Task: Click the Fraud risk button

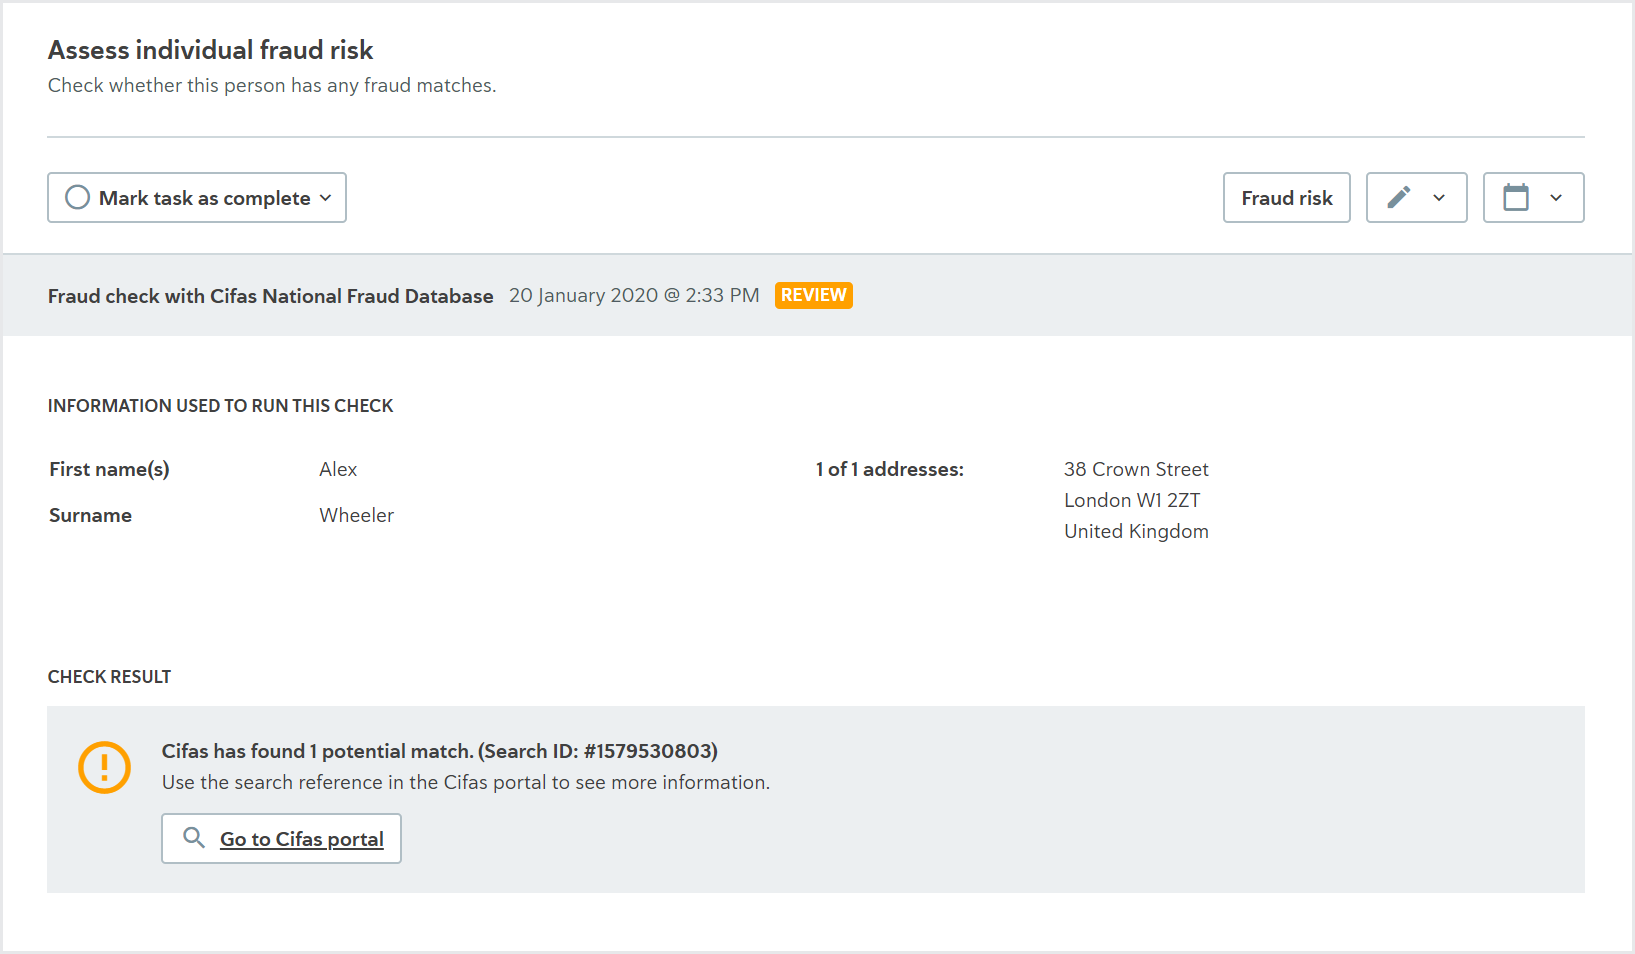Action: point(1287,197)
